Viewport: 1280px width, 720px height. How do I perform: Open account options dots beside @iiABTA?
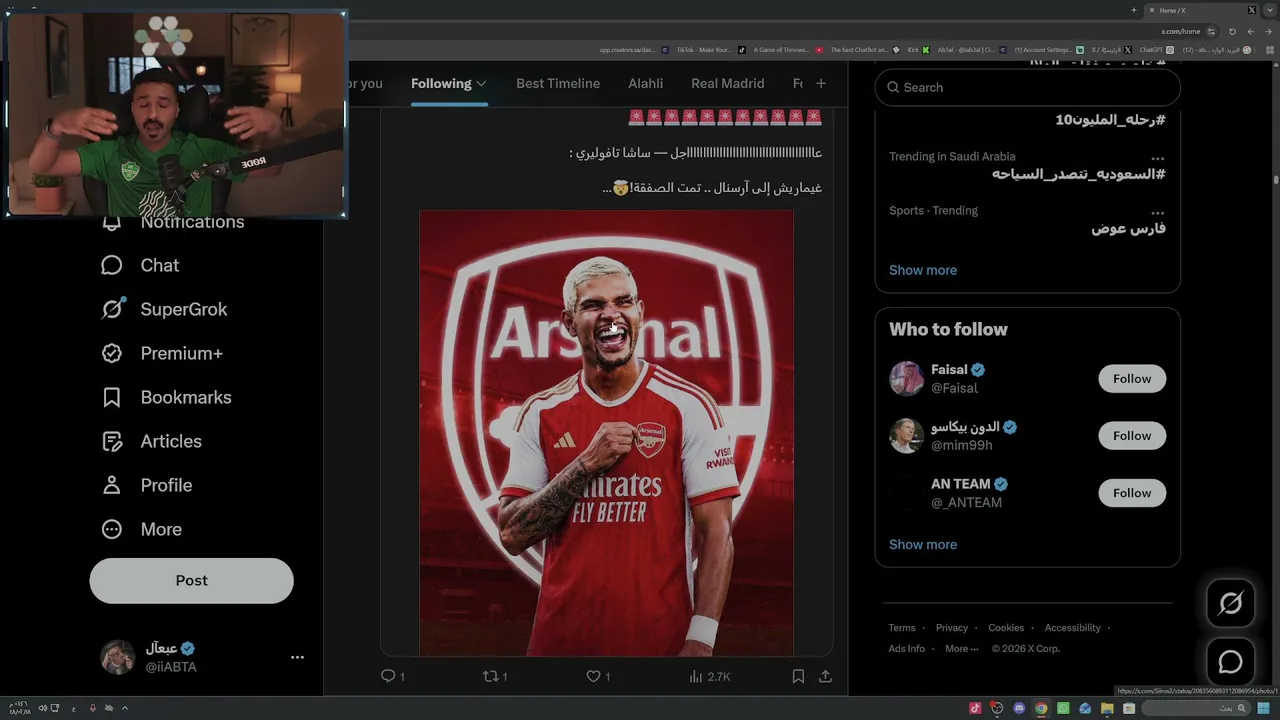click(297, 657)
